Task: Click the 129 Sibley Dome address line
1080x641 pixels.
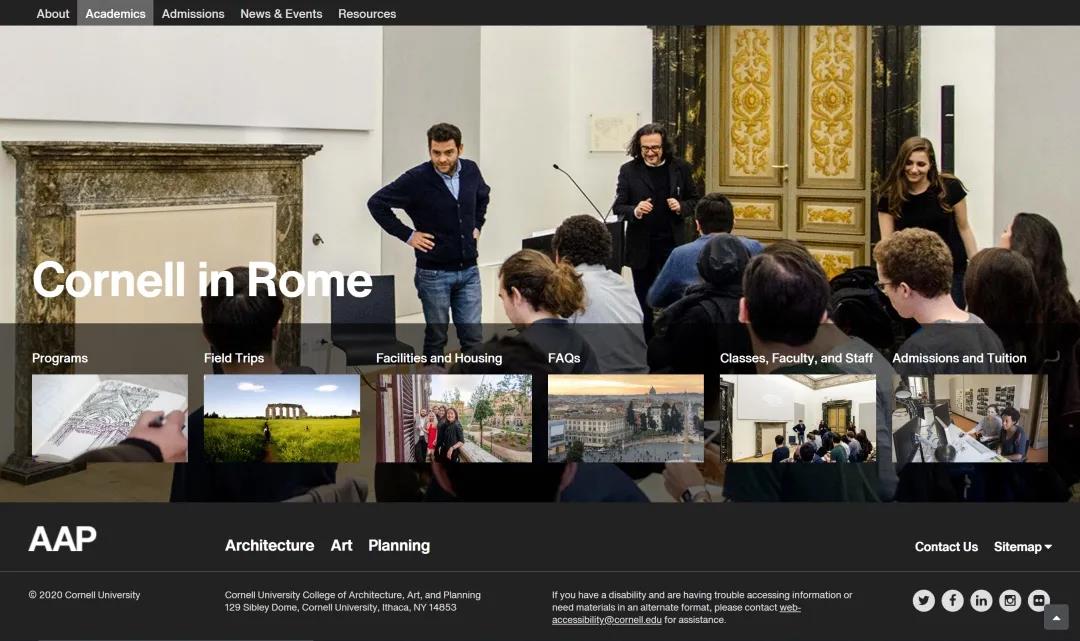Action: tap(340, 607)
